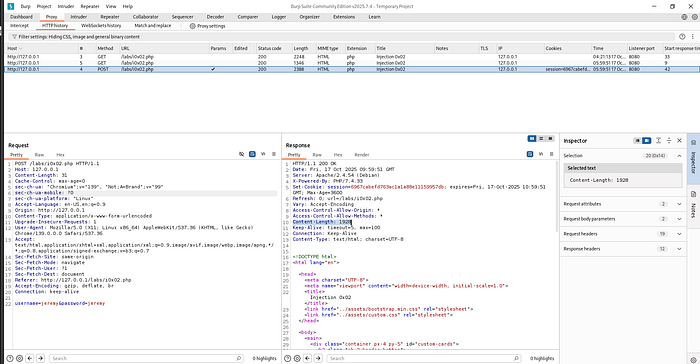Switch to the Repeater tool tab

click(x=109, y=17)
